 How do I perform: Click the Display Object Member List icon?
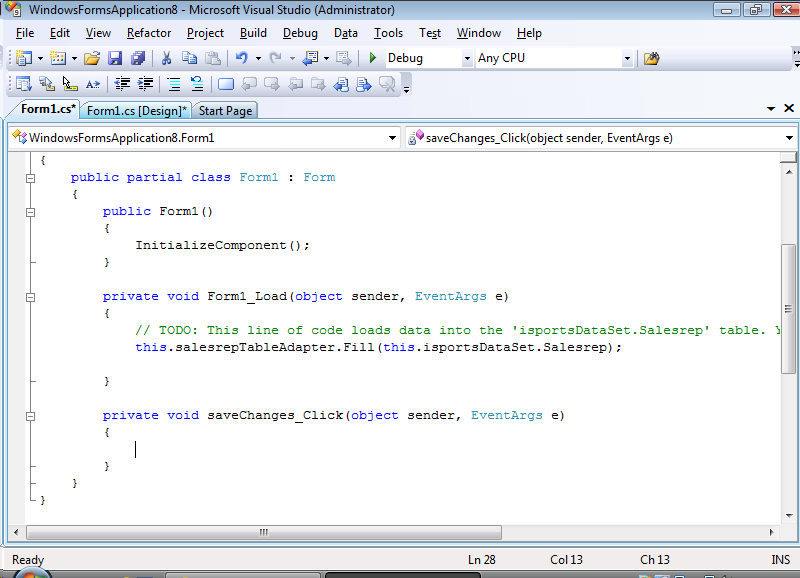(x=23, y=84)
